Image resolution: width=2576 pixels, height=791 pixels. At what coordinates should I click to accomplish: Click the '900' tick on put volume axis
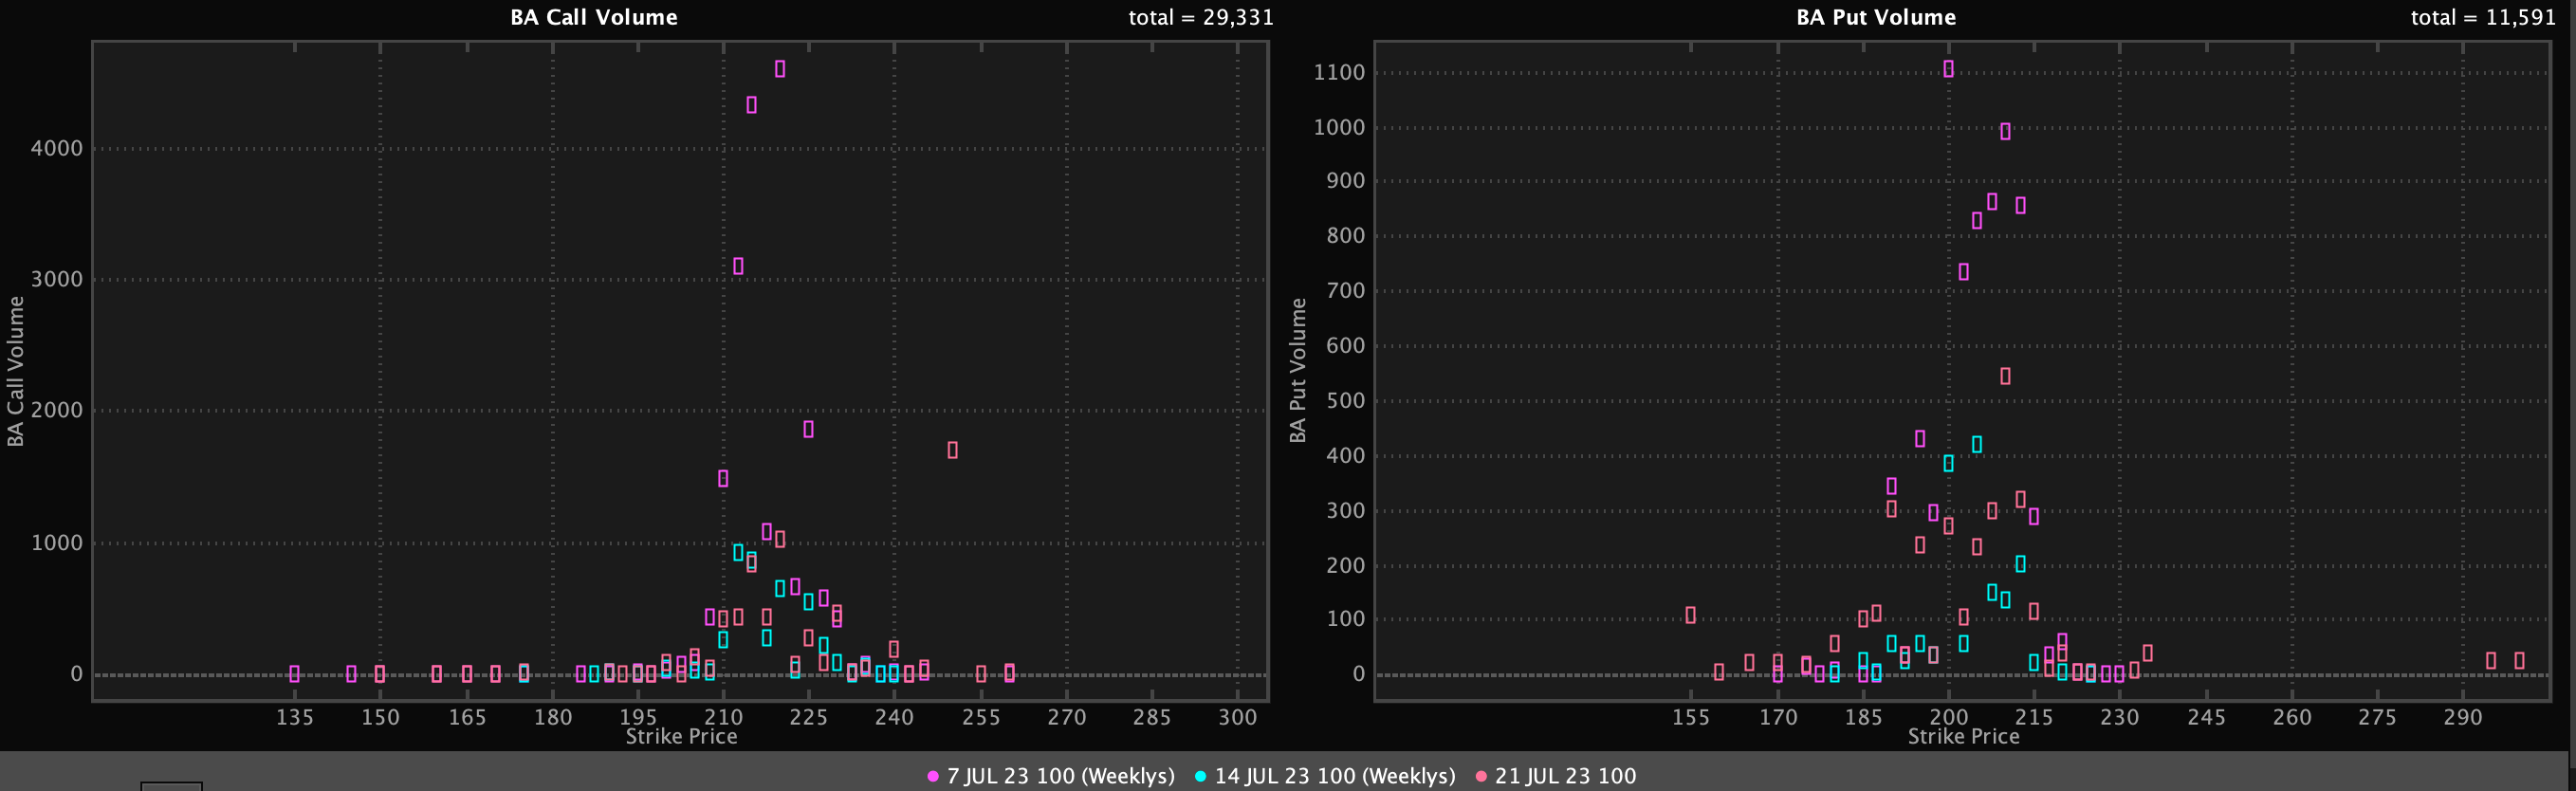pos(1345,181)
